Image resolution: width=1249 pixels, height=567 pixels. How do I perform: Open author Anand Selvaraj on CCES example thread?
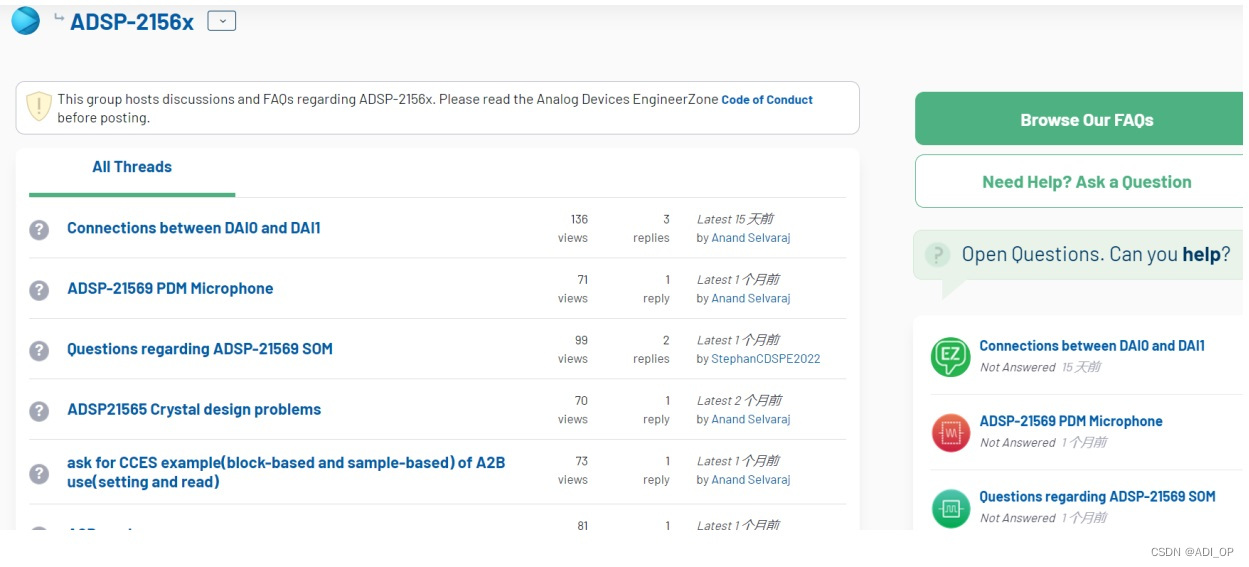coord(751,480)
